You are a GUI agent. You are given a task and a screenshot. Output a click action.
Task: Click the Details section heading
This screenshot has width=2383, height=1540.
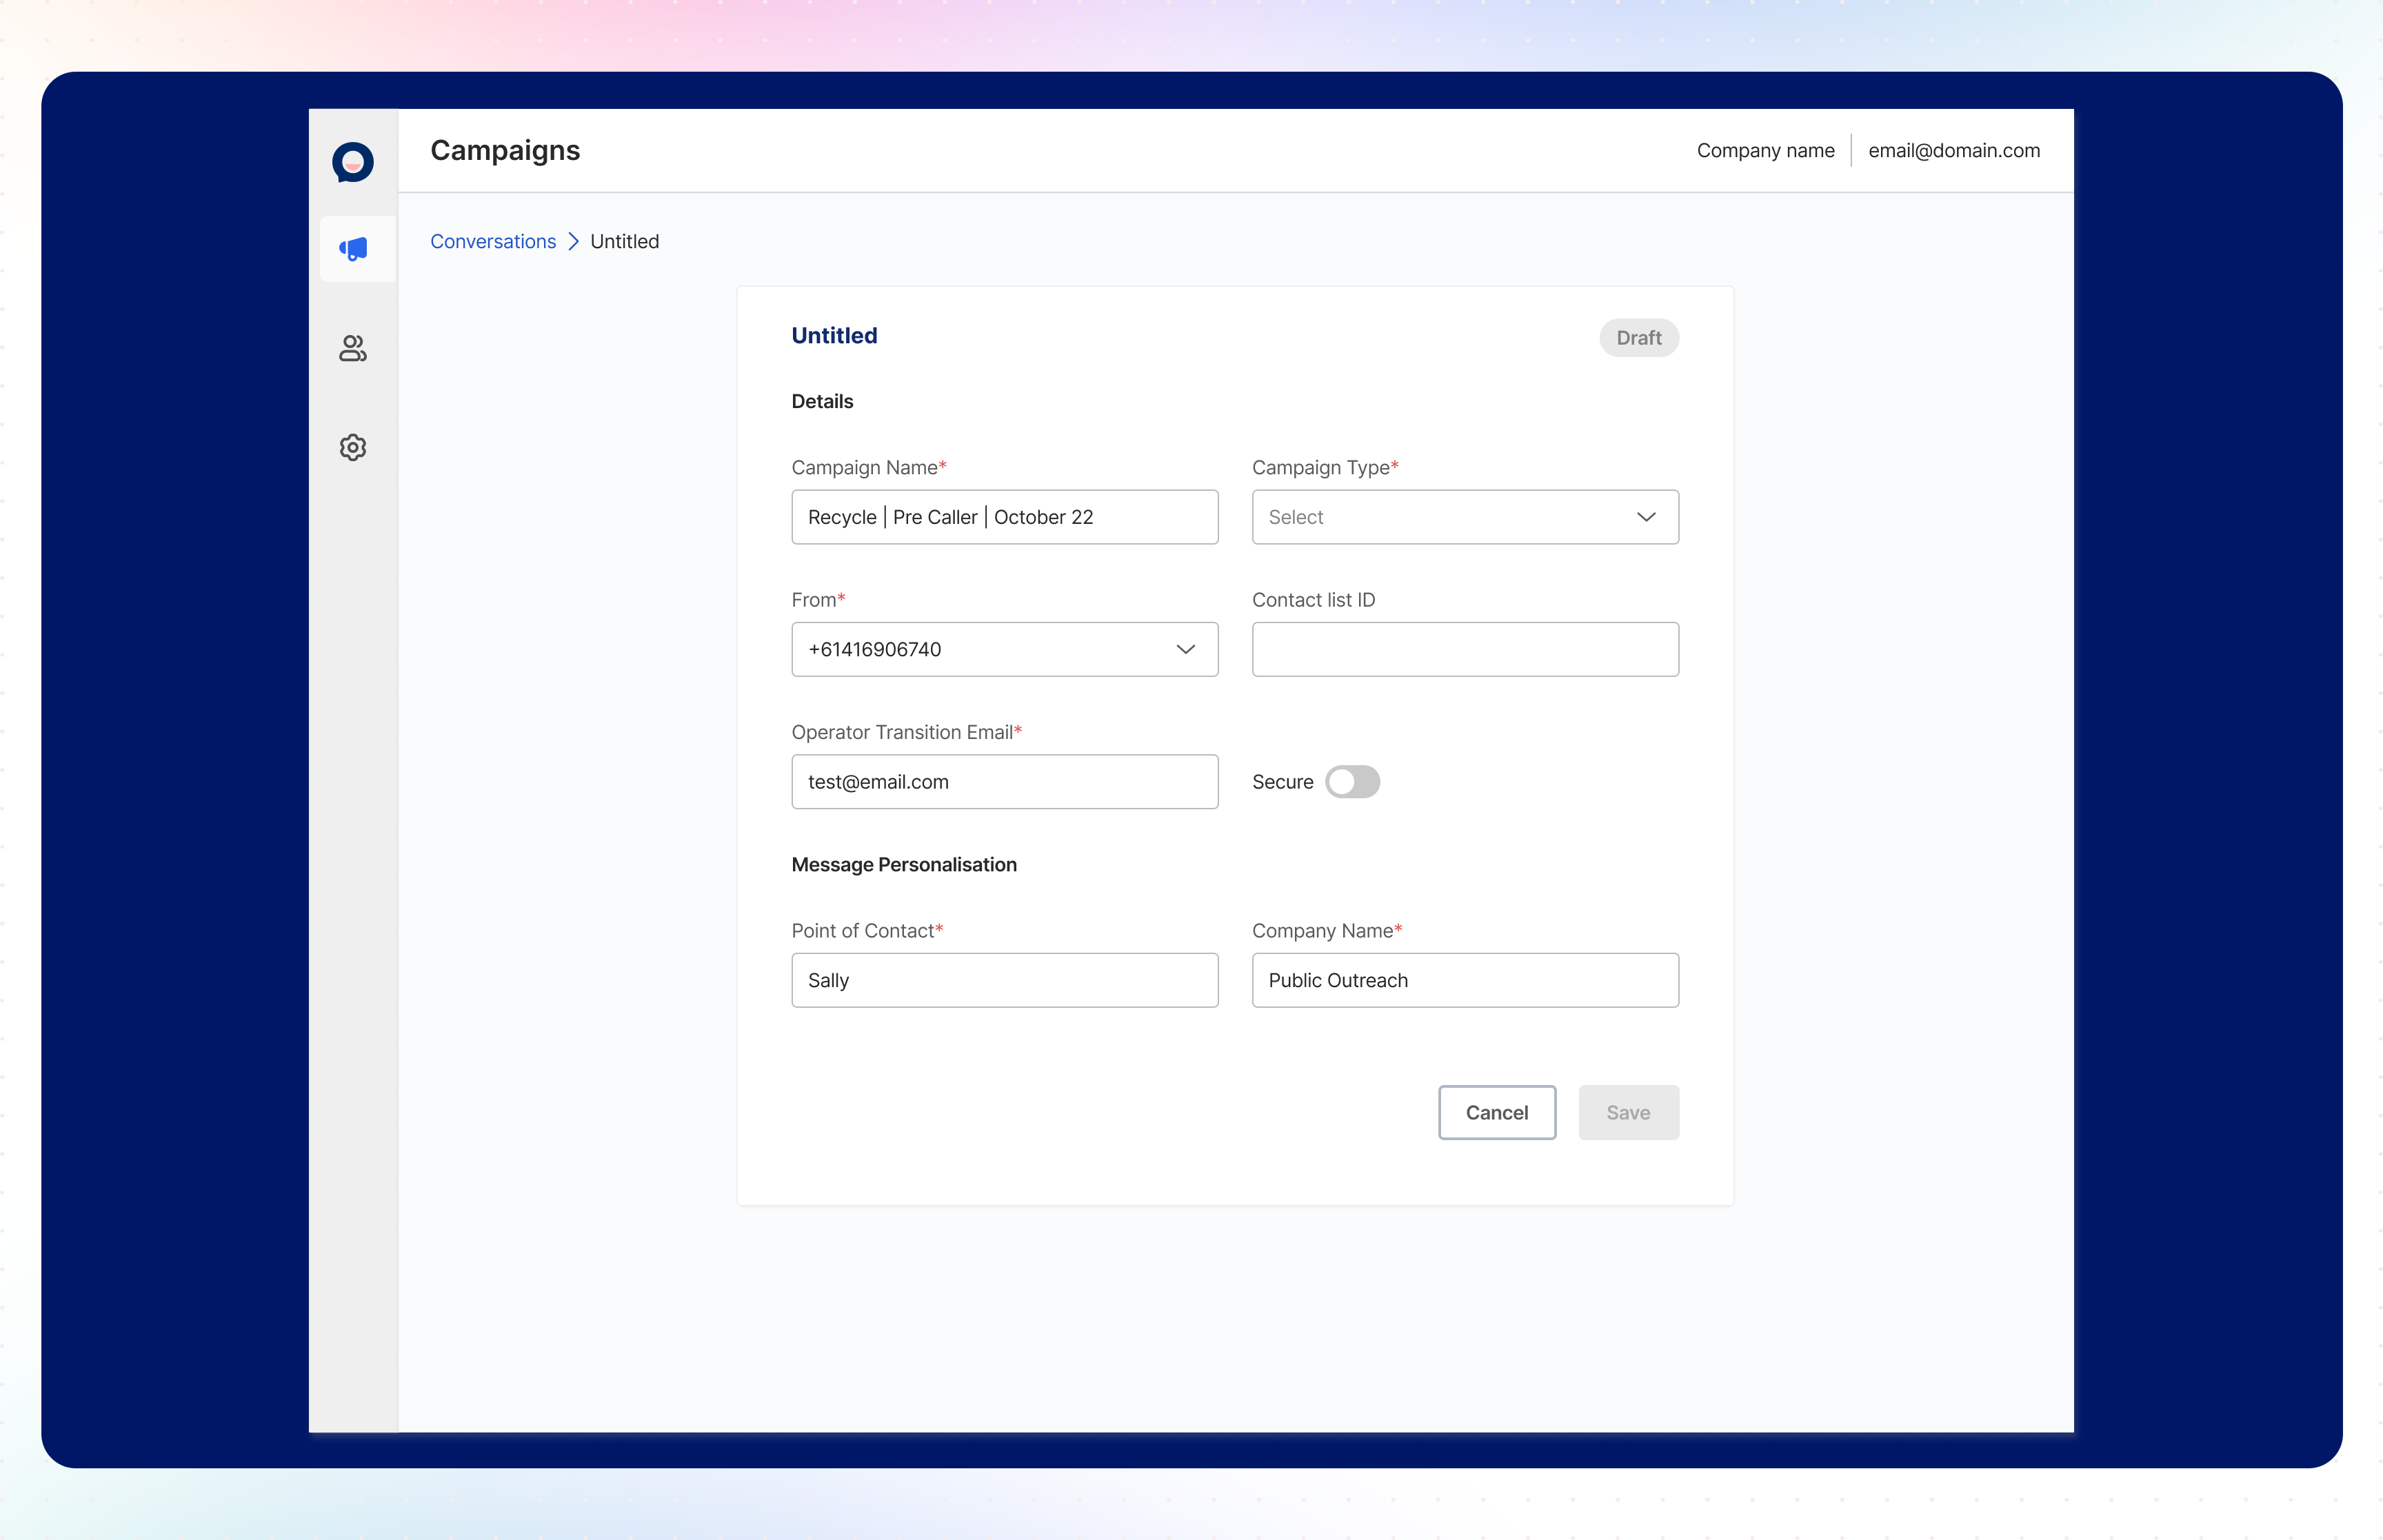pyautogui.click(x=822, y=401)
